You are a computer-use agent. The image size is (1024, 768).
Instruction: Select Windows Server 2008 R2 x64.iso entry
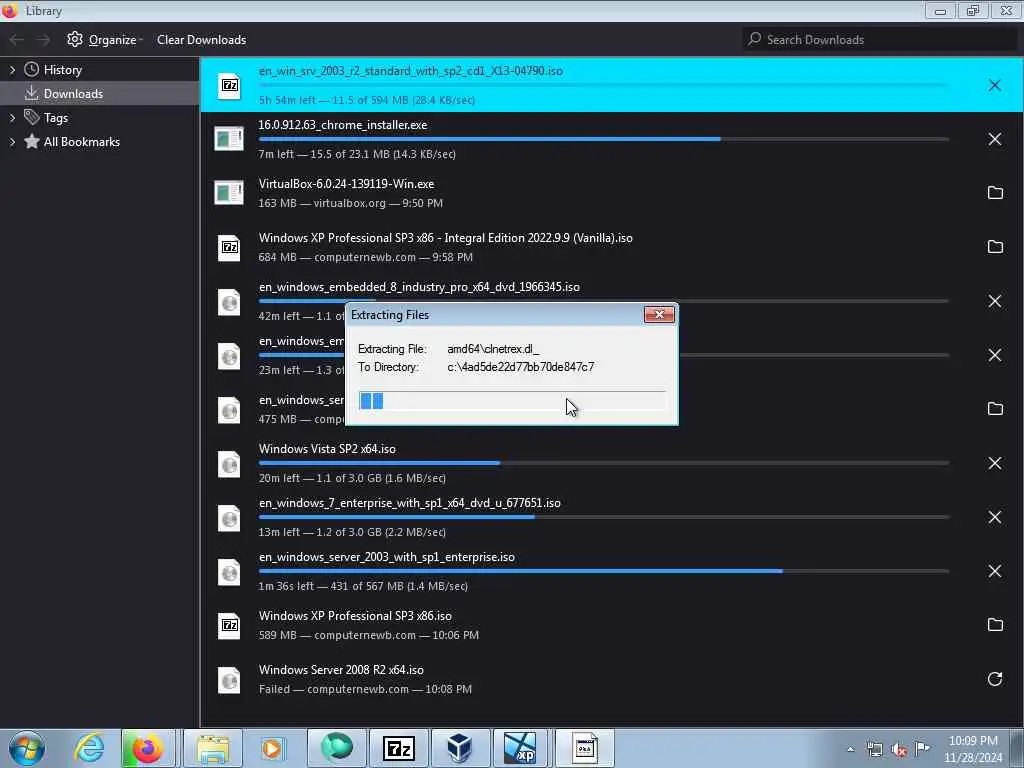[612, 679]
